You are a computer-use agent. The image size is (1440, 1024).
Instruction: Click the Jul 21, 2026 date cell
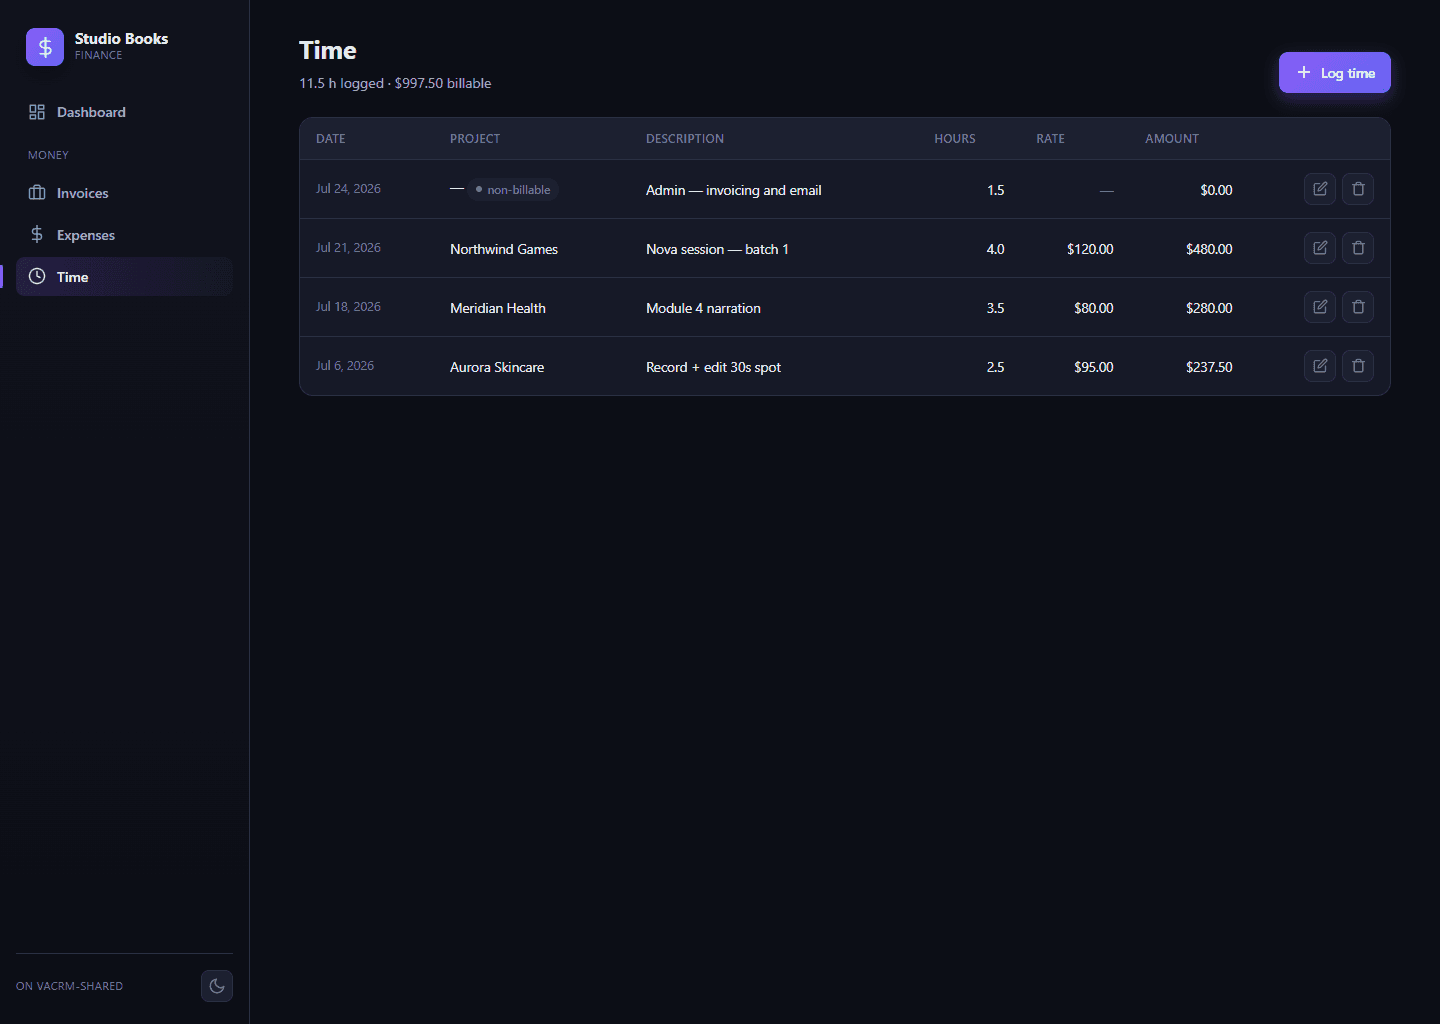[348, 248]
